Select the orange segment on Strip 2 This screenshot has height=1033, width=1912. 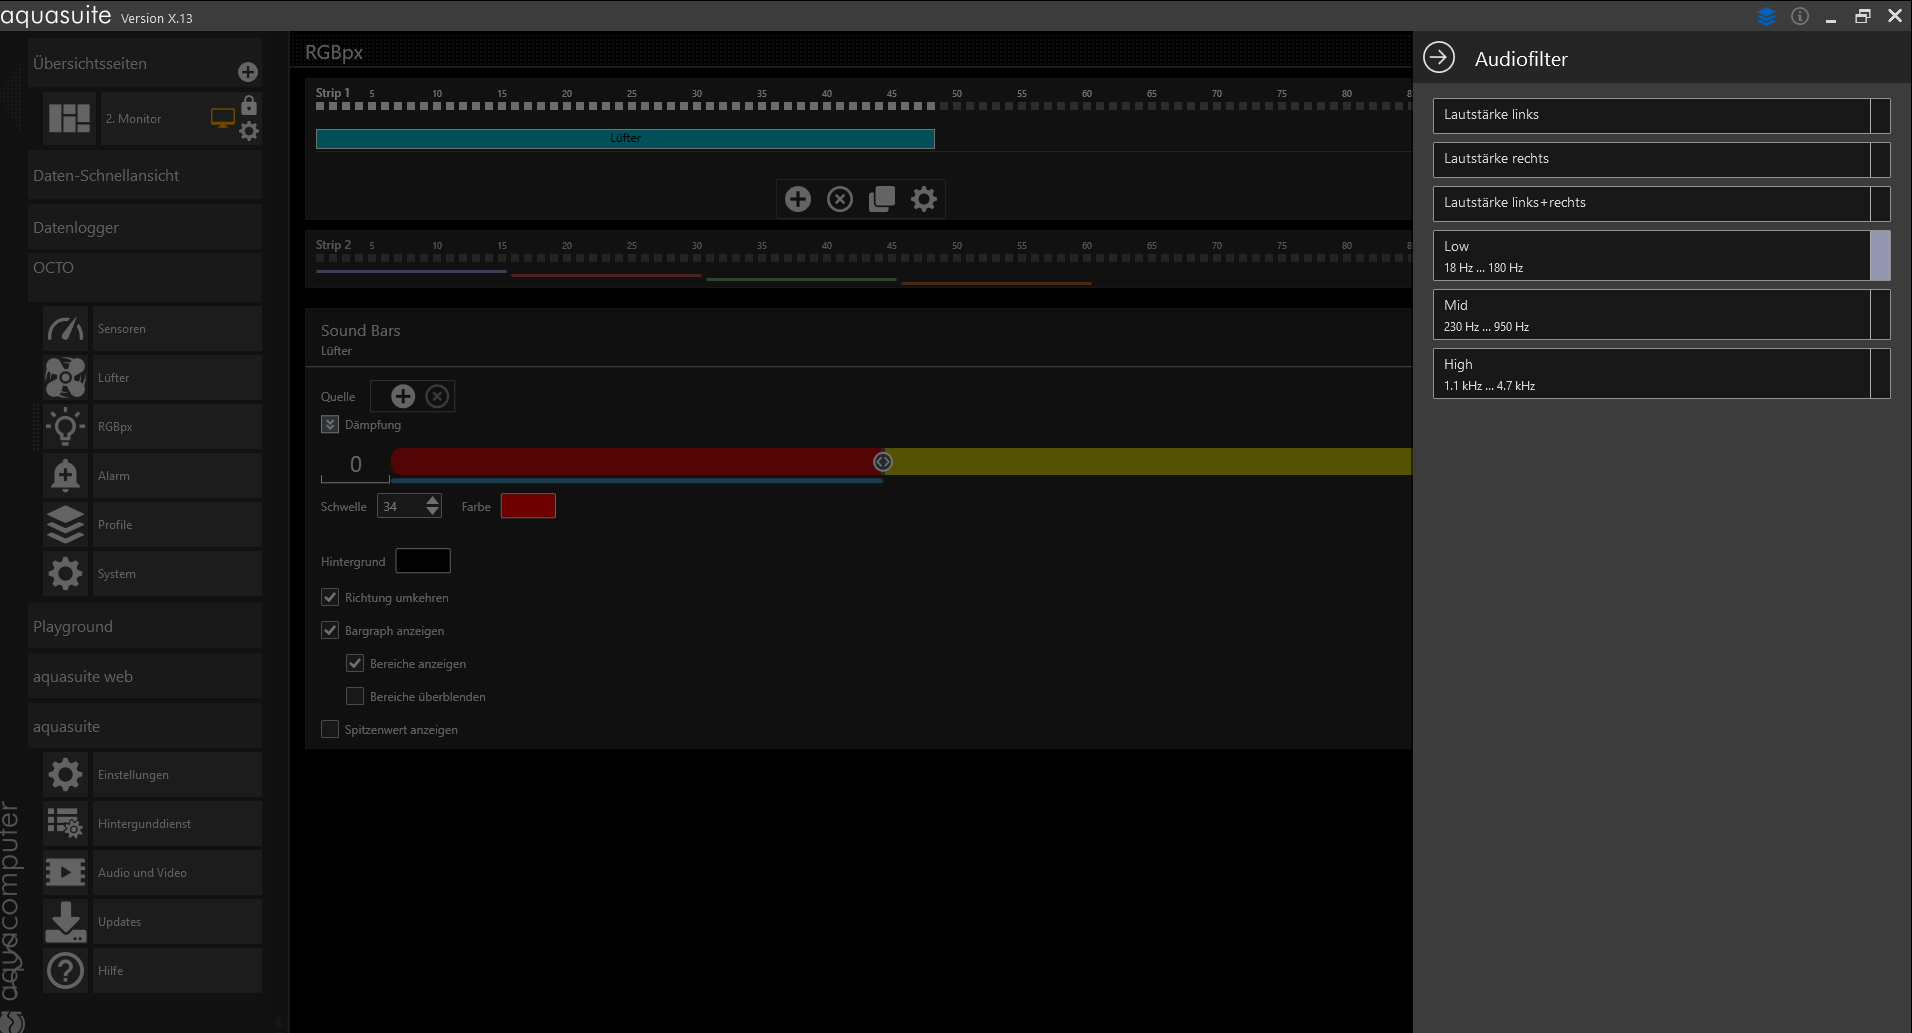click(996, 283)
